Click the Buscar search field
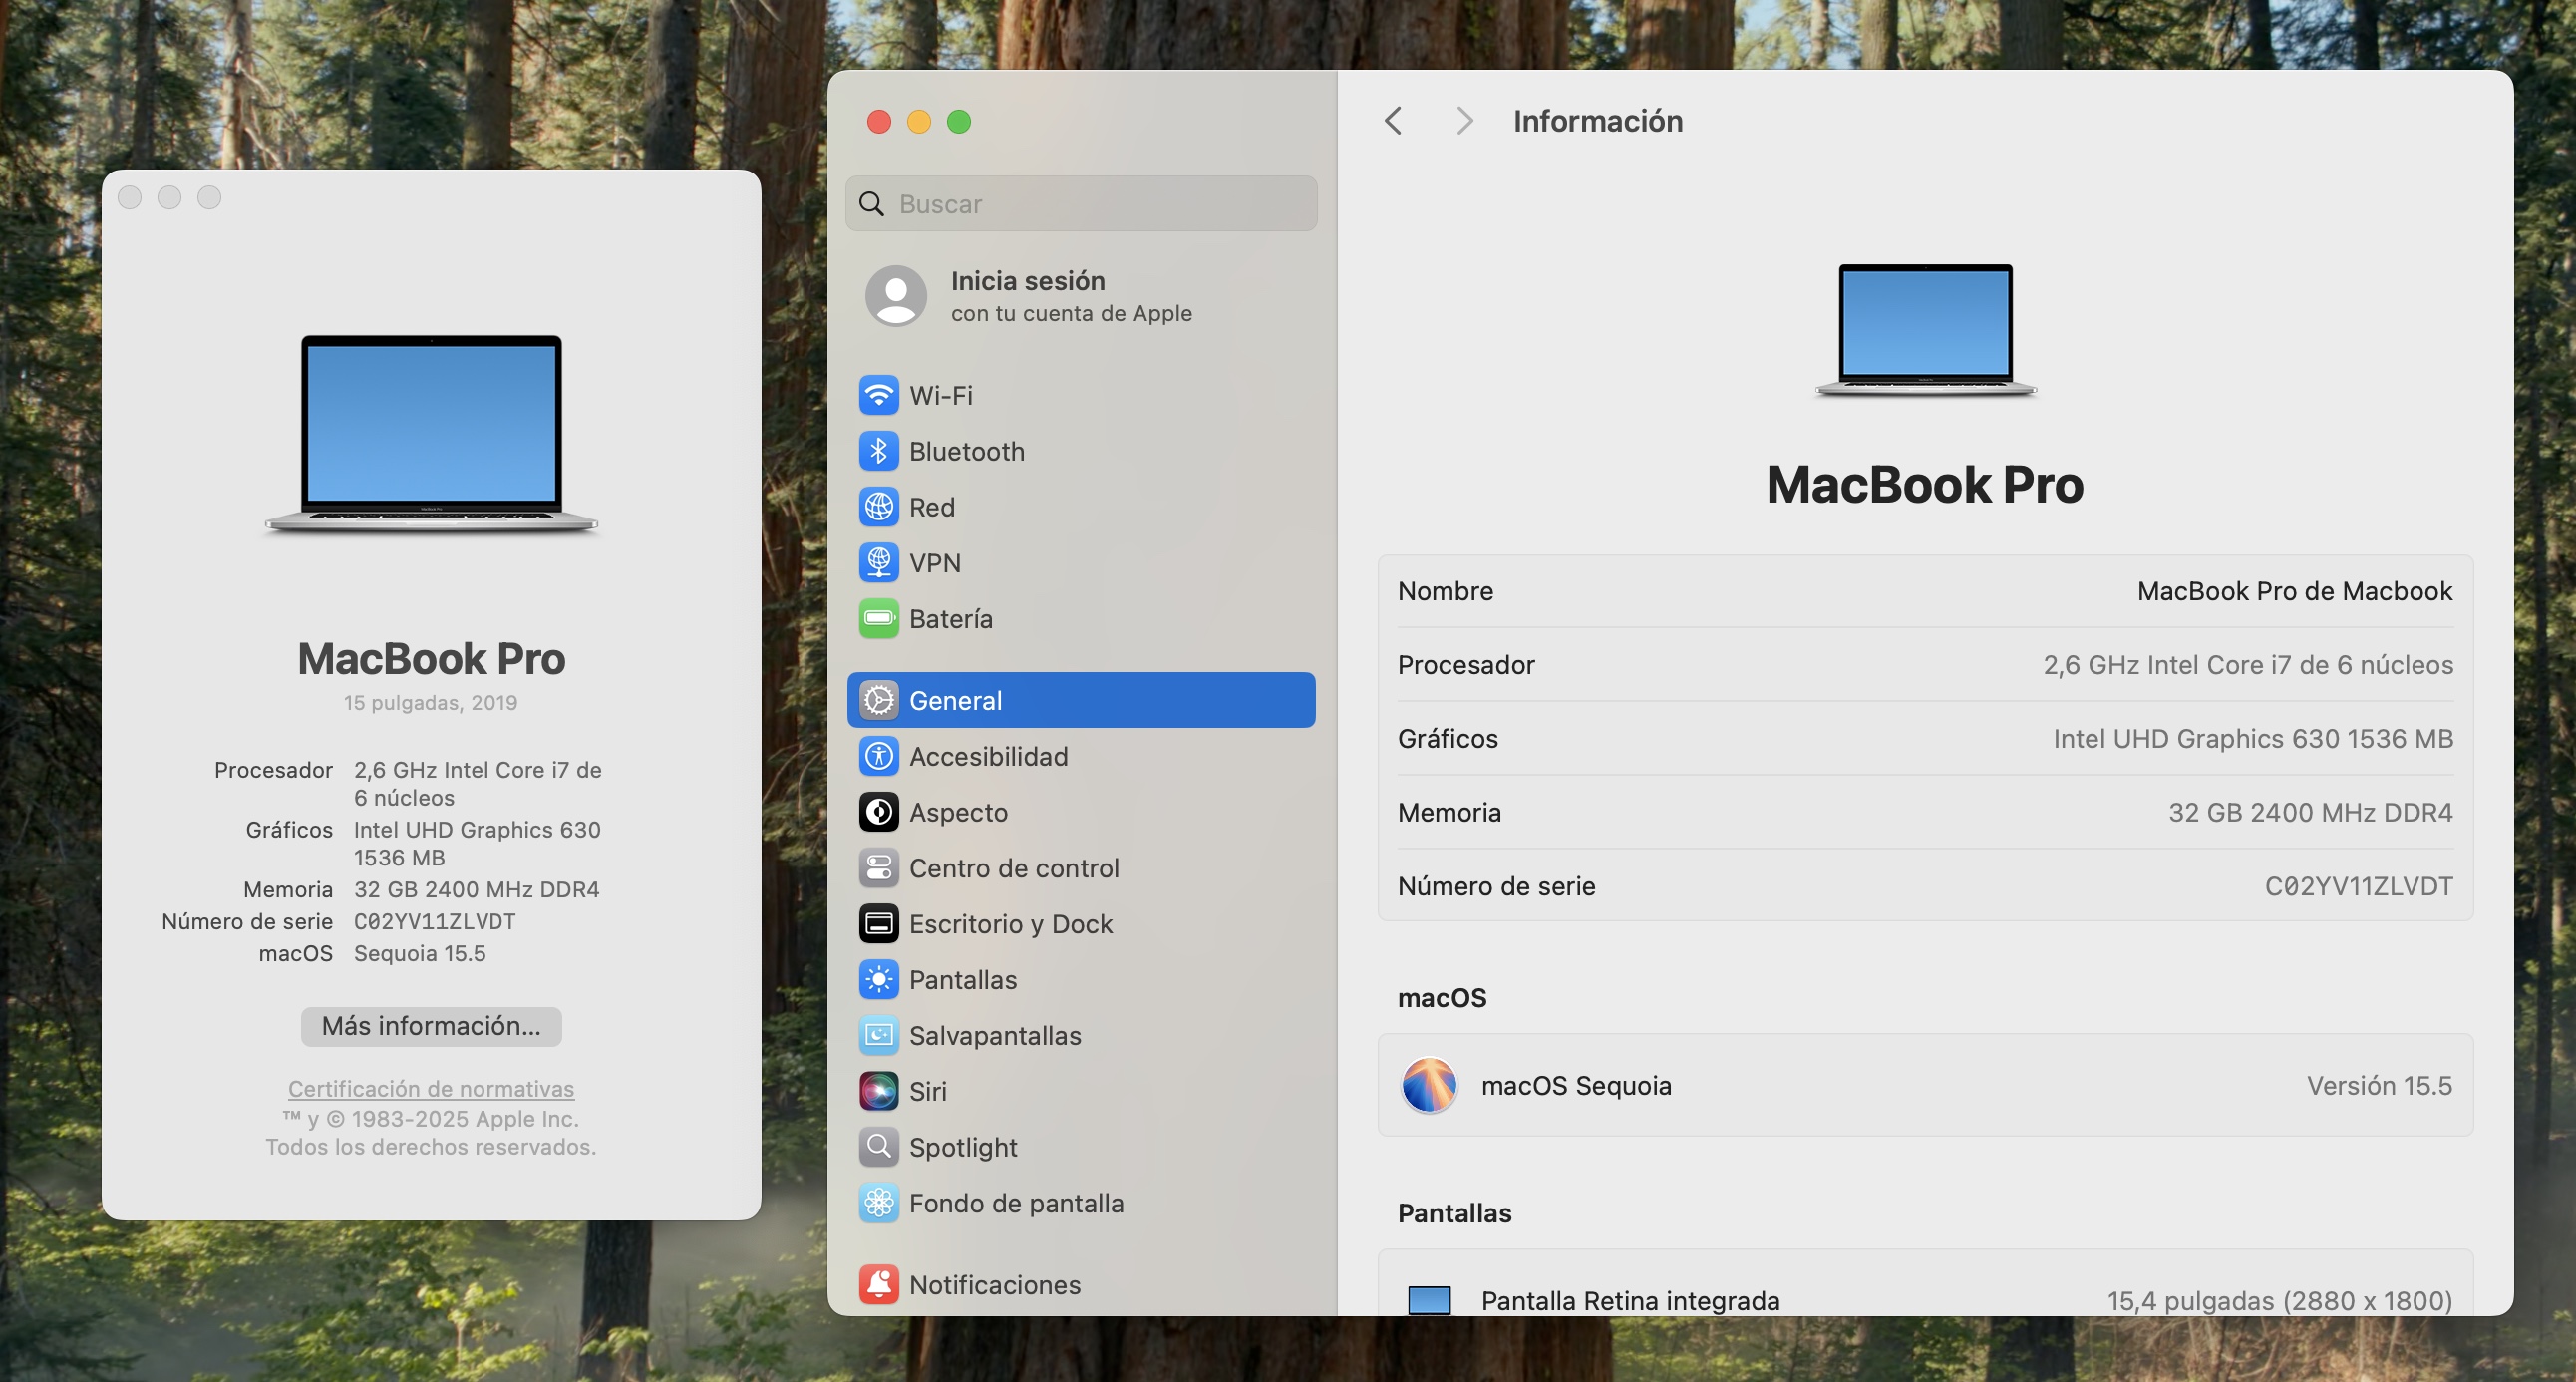Image resolution: width=2576 pixels, height=1382 pixels. [1081, 204]
